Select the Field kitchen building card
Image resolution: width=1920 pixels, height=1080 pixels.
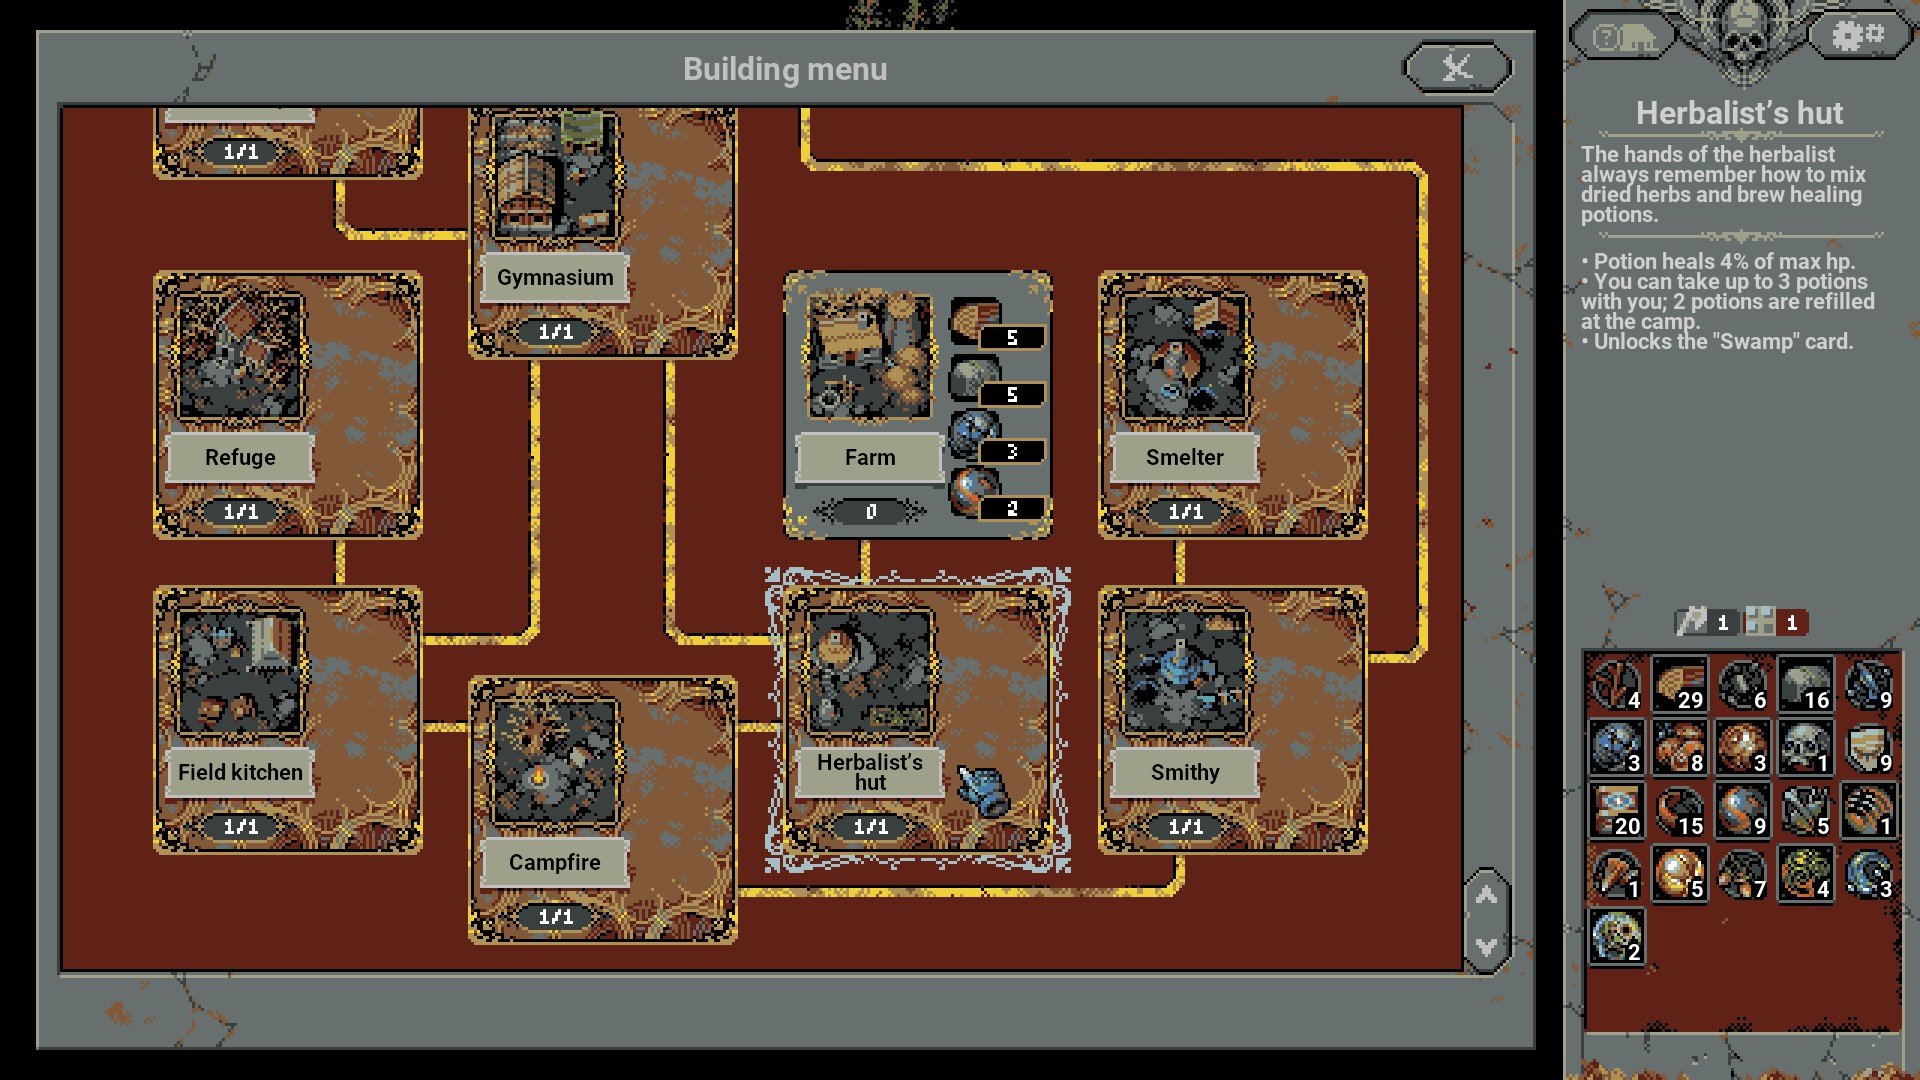click(x=288, y=720)
